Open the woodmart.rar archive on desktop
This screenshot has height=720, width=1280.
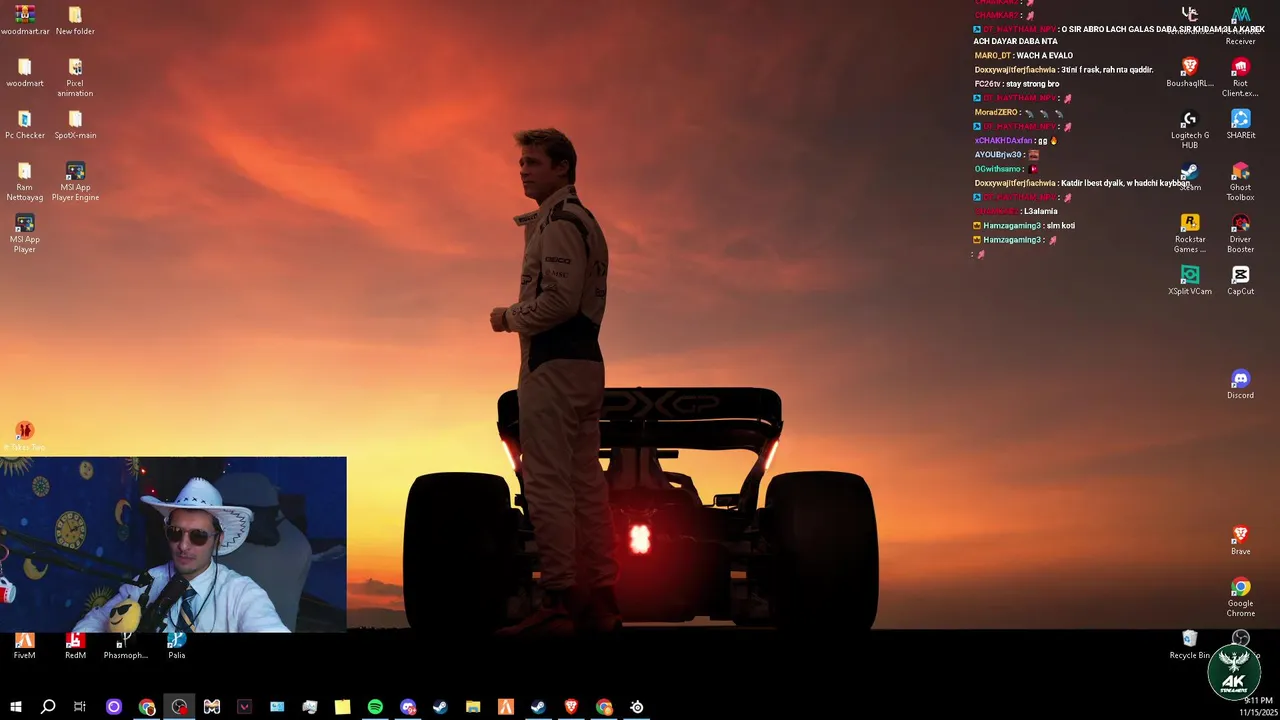coord(25,20)
